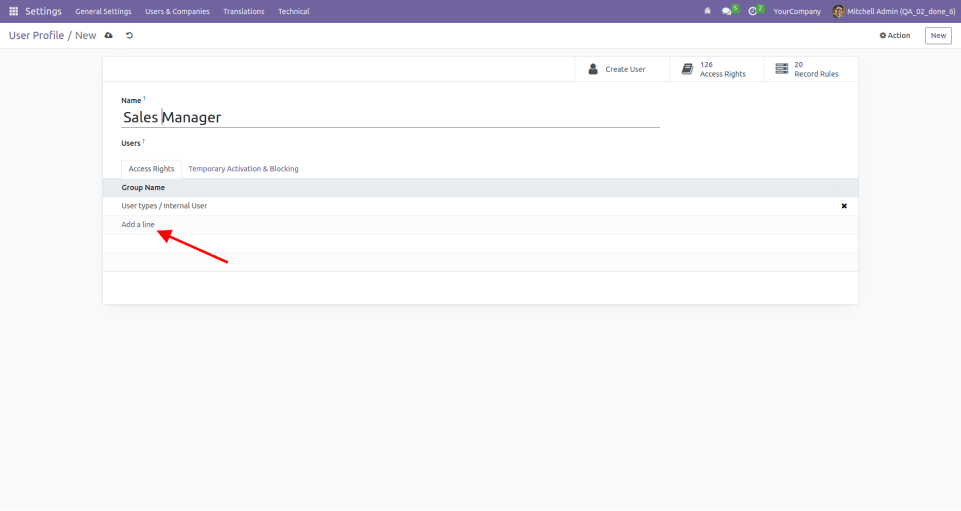Remove the Internal User group row
Screen dimensions: 961x511
(x=843, y=206)
